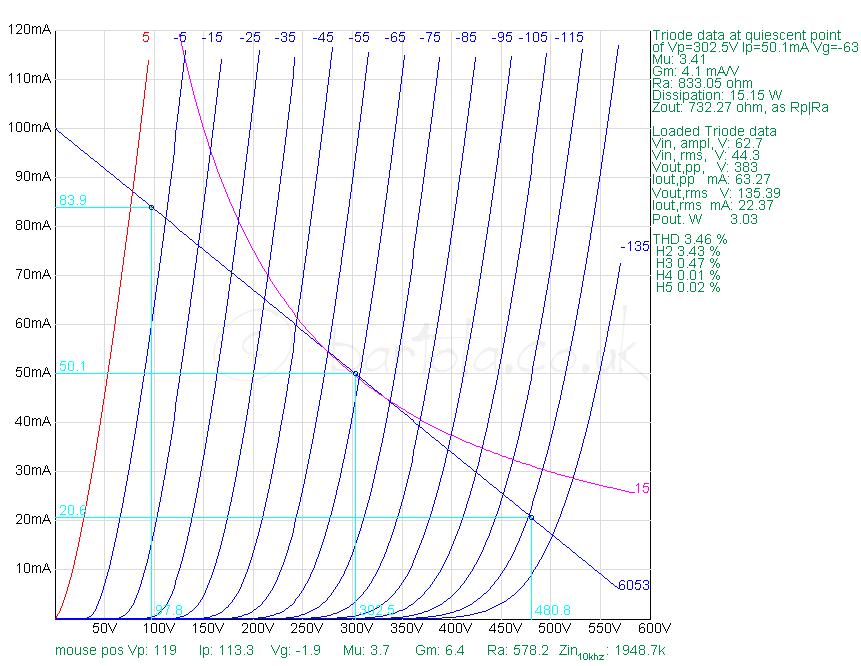The height and width of the screenshot is (666, 861).
Task: Click the magenta 15 dissipation curve label
Action: 642,488
